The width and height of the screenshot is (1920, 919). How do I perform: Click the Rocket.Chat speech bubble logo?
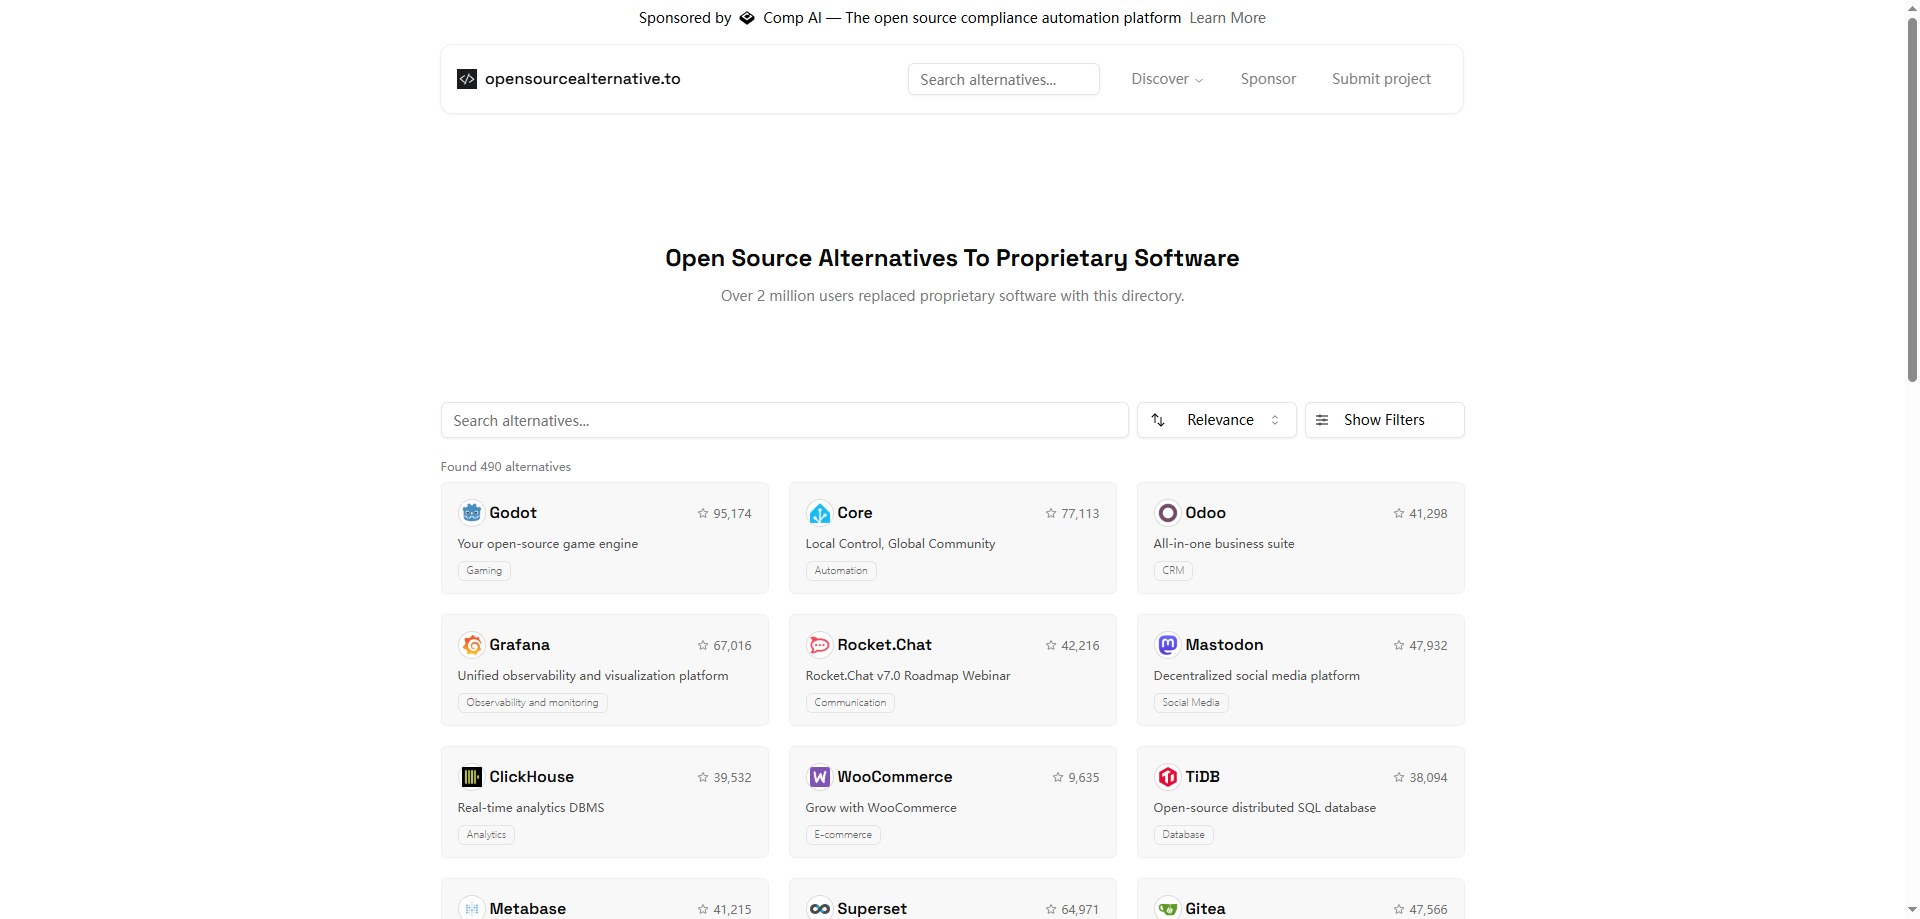coord(819,645)
